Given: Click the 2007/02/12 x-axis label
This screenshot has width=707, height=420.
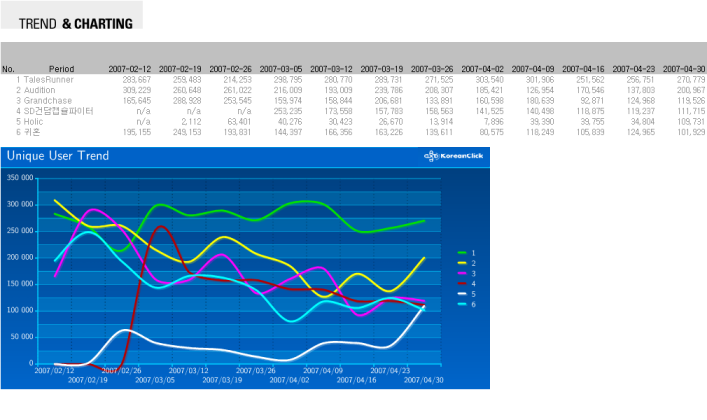Looking at the screenshot, I should pos(54,371).
